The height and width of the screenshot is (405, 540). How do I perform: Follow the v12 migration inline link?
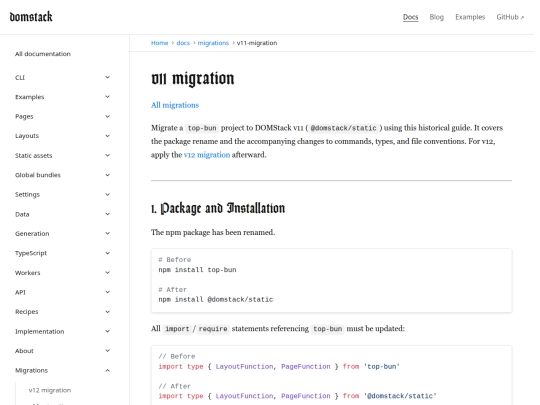click(x=207, y=155)
